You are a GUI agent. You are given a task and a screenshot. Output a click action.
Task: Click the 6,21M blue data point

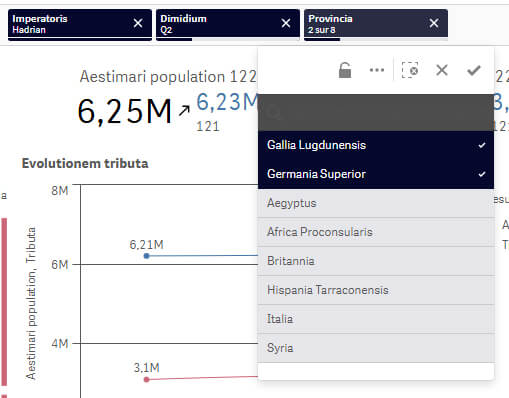point(146,256)
